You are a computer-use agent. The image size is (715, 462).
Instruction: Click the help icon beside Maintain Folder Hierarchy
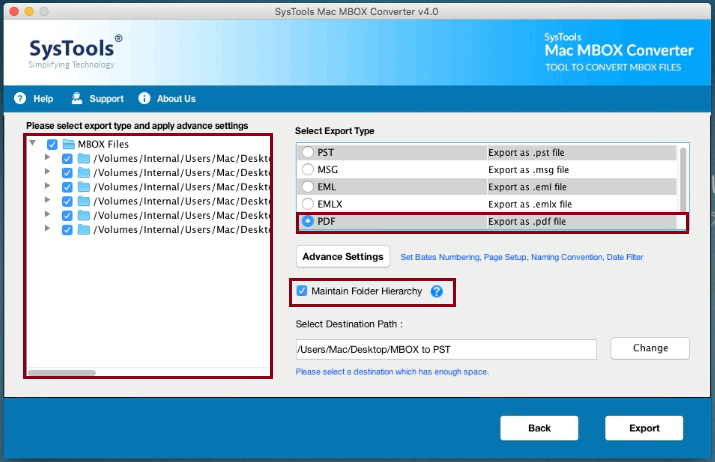(x=436, y=291)
